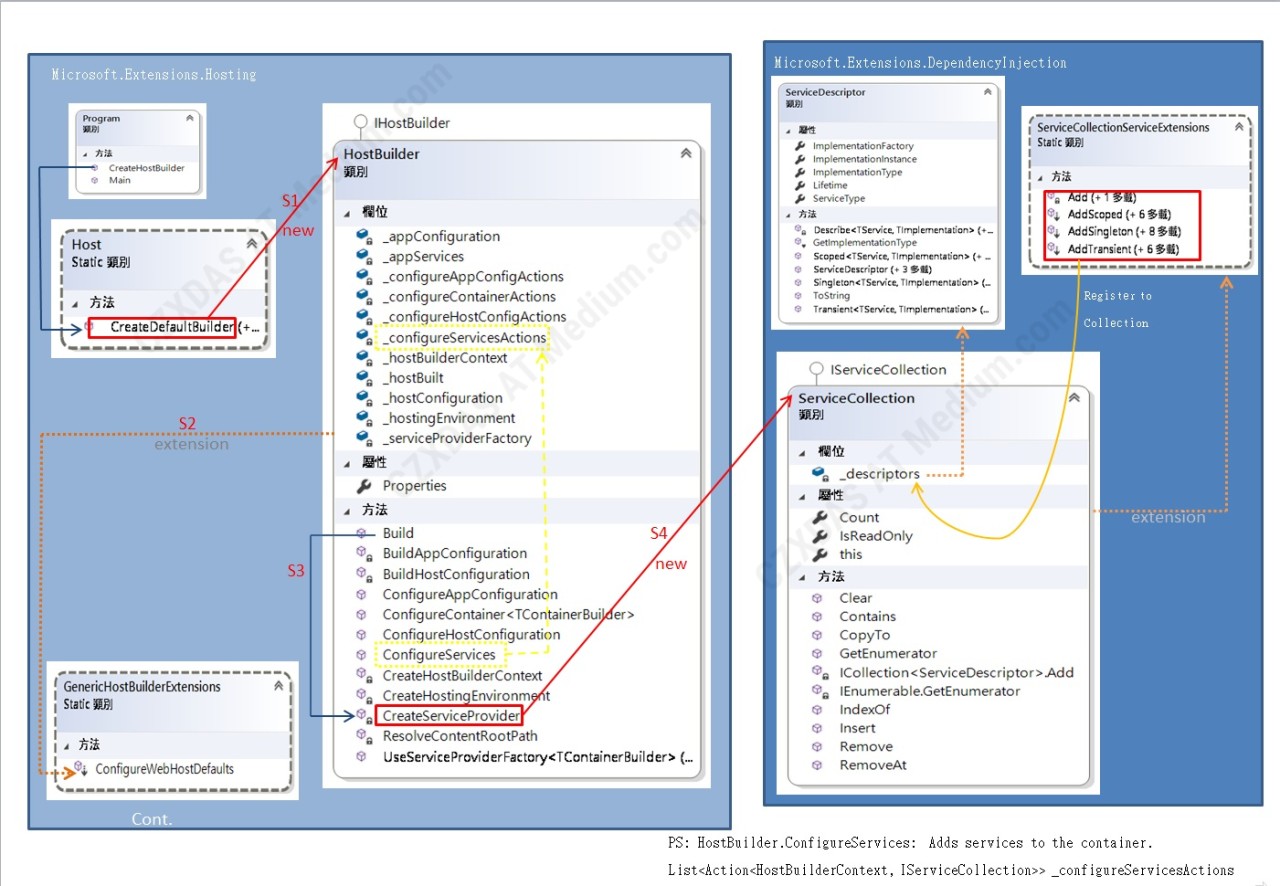The width and height of the screenshot is (1280, 886).
Task: Select the ConfigureServices method
Action: pos(439,655)
